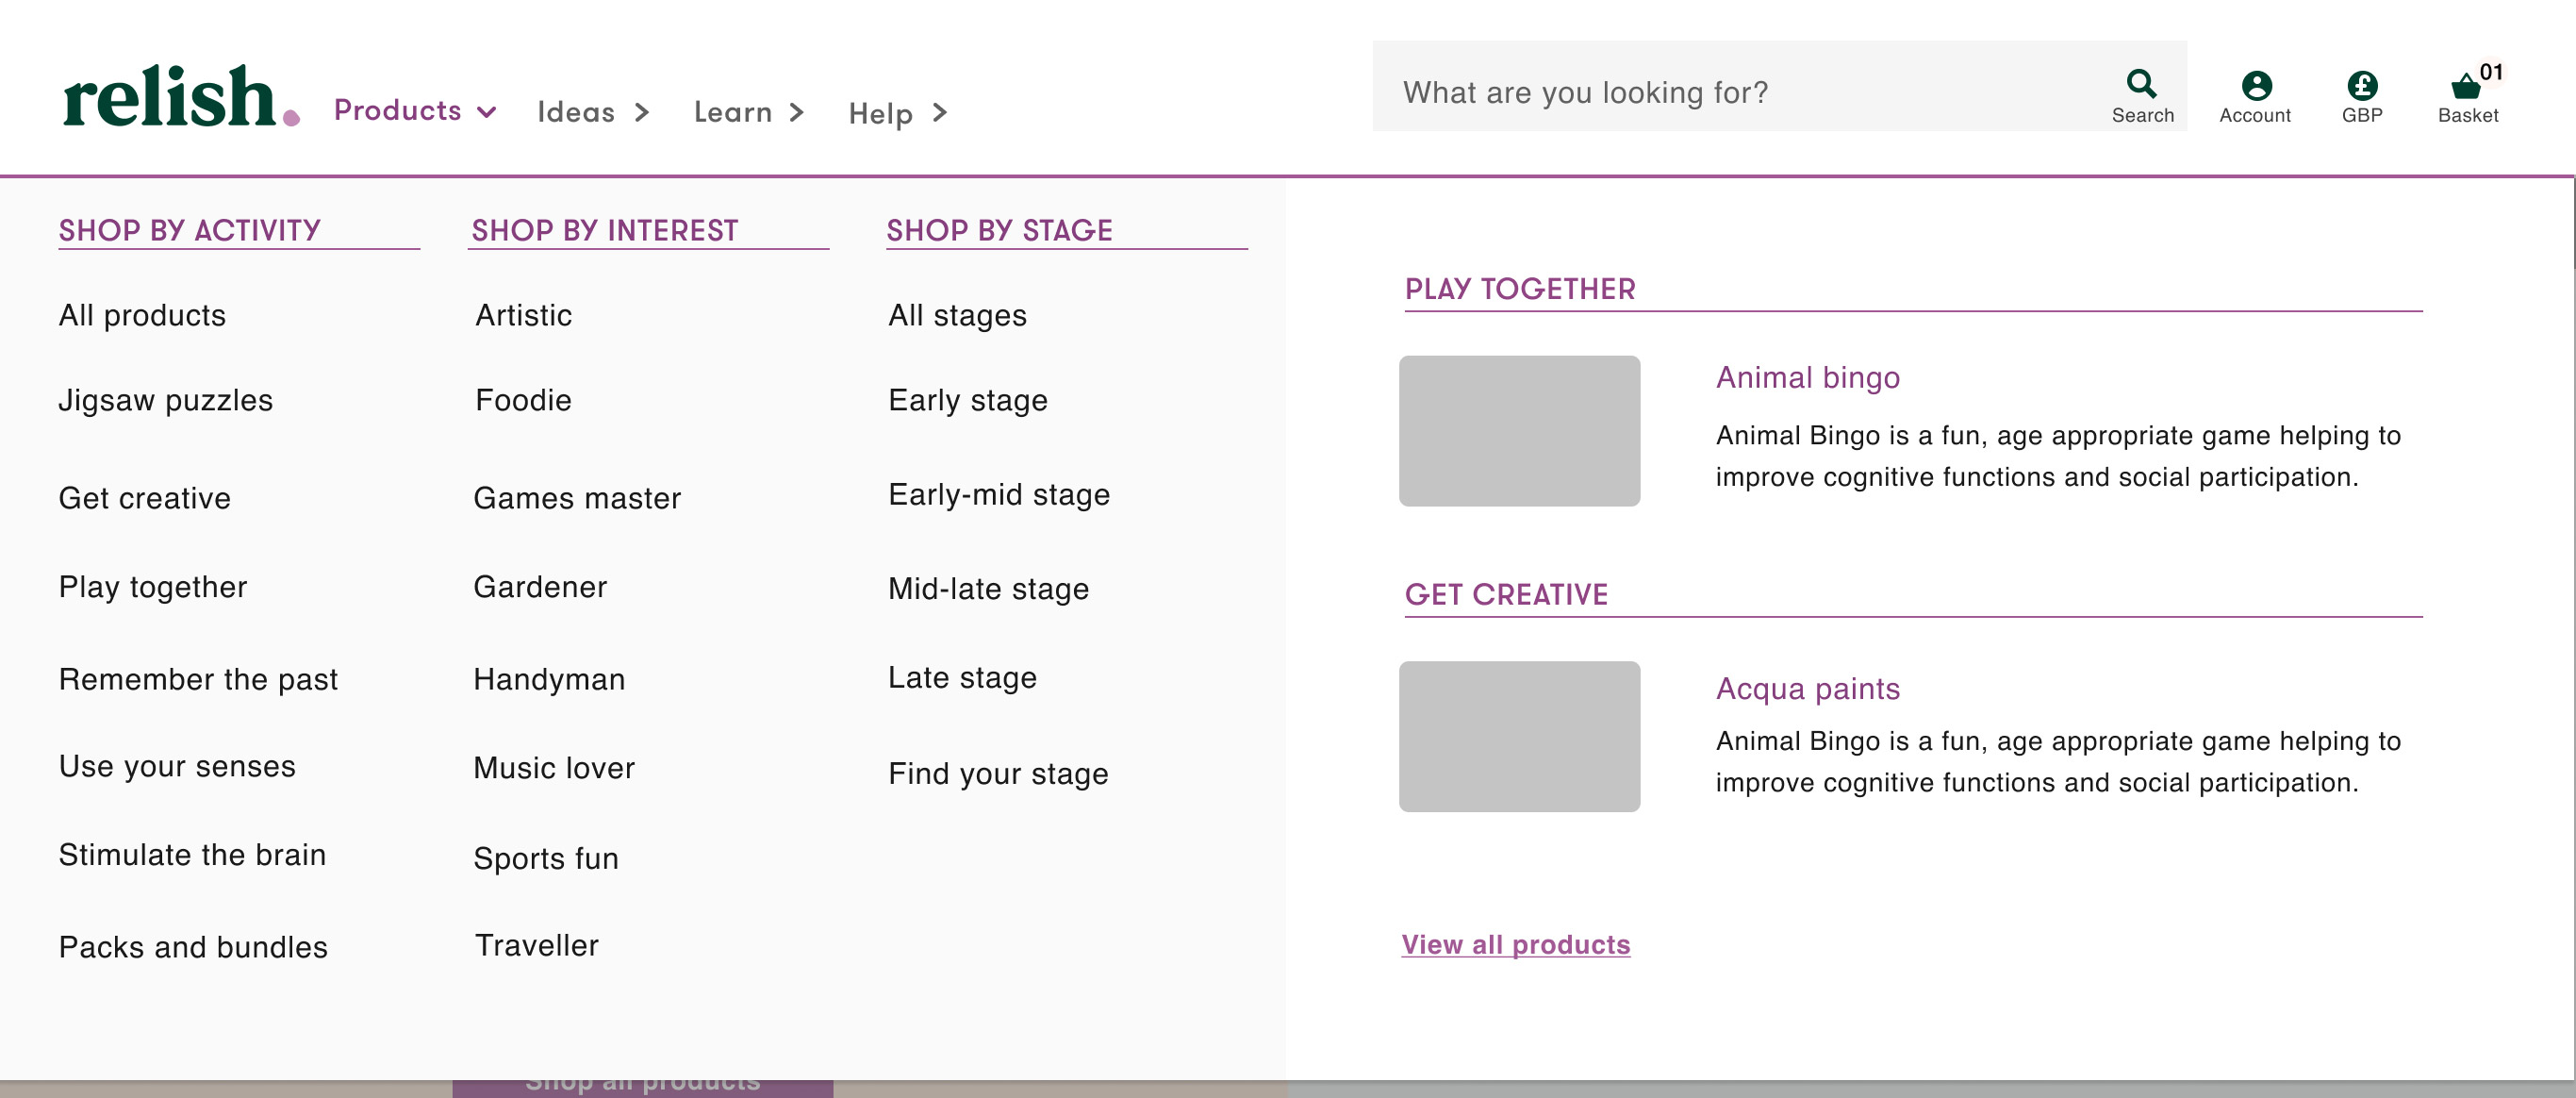Image resolution: width=2576 pixels, height=1098 pixels.
Task: Select Games master interest
Action: coord(577,498)
